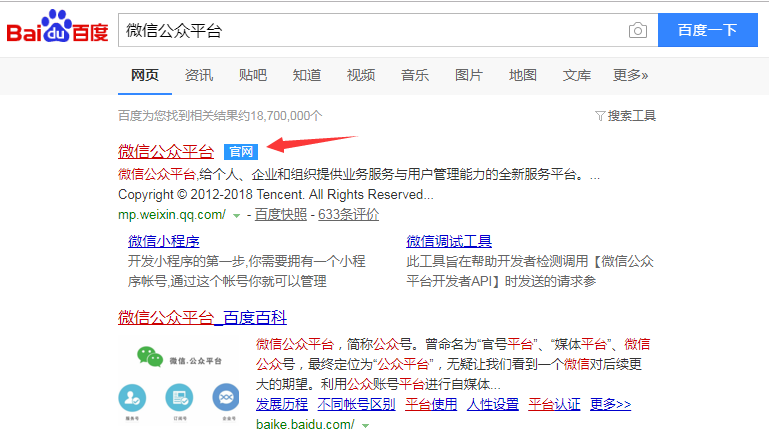769x446 pixels.
Task: Expand arrow next to mp.weixin.qq.com
Action: (x=236, y=215)
